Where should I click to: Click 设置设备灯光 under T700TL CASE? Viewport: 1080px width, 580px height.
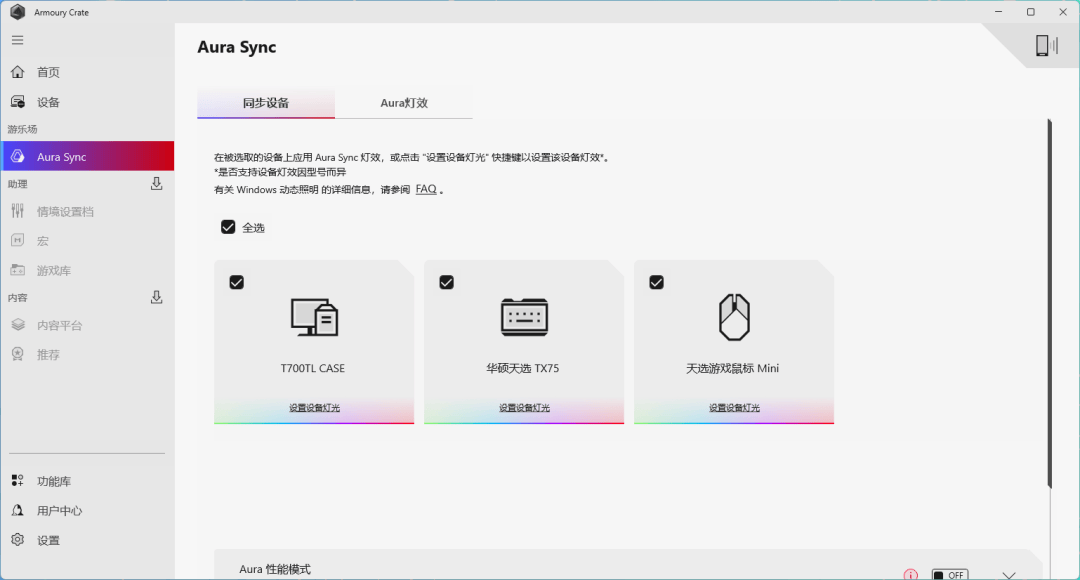pyautogui.click(x=314, y=408)
